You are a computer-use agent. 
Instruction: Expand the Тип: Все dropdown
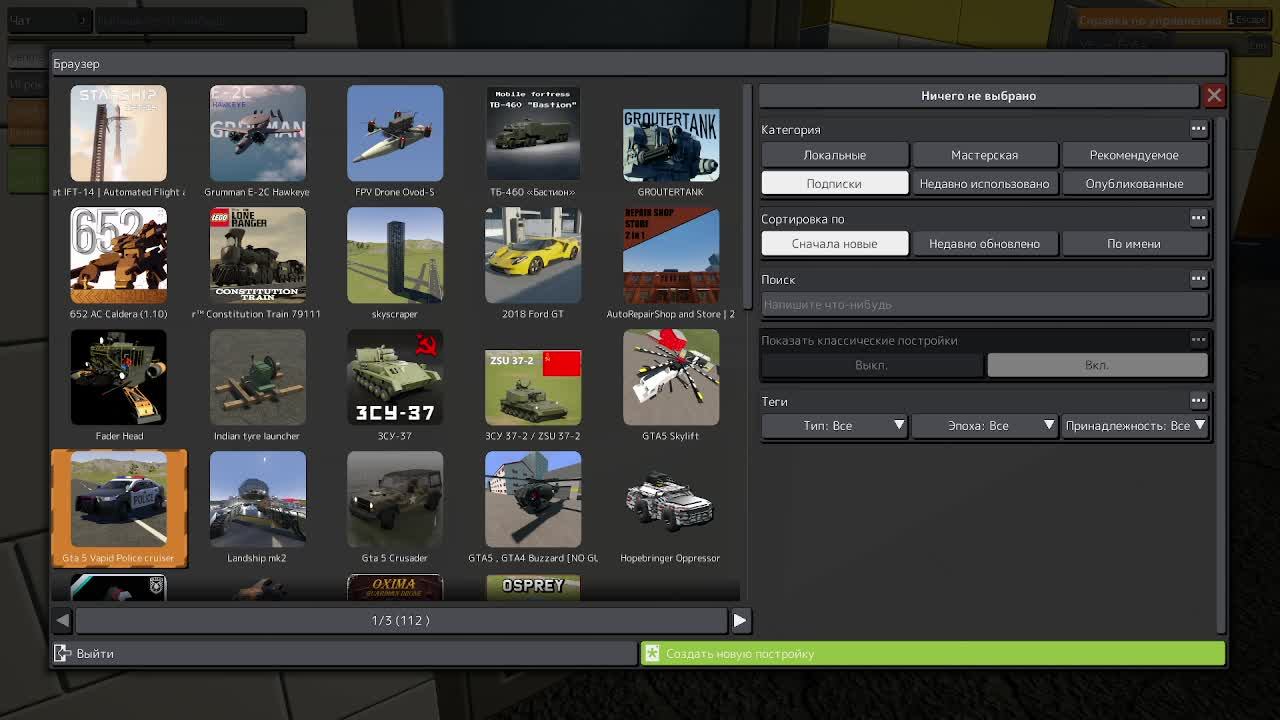[x=835, y=425]
